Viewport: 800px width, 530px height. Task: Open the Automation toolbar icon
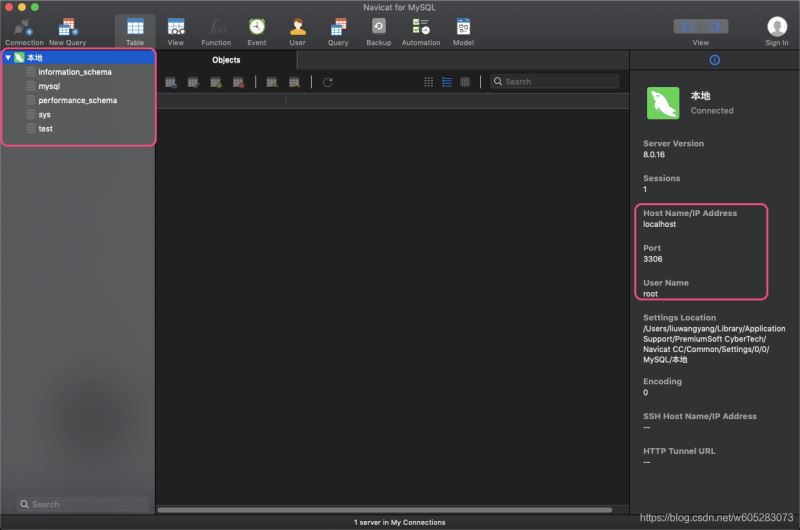coord(421,28)
